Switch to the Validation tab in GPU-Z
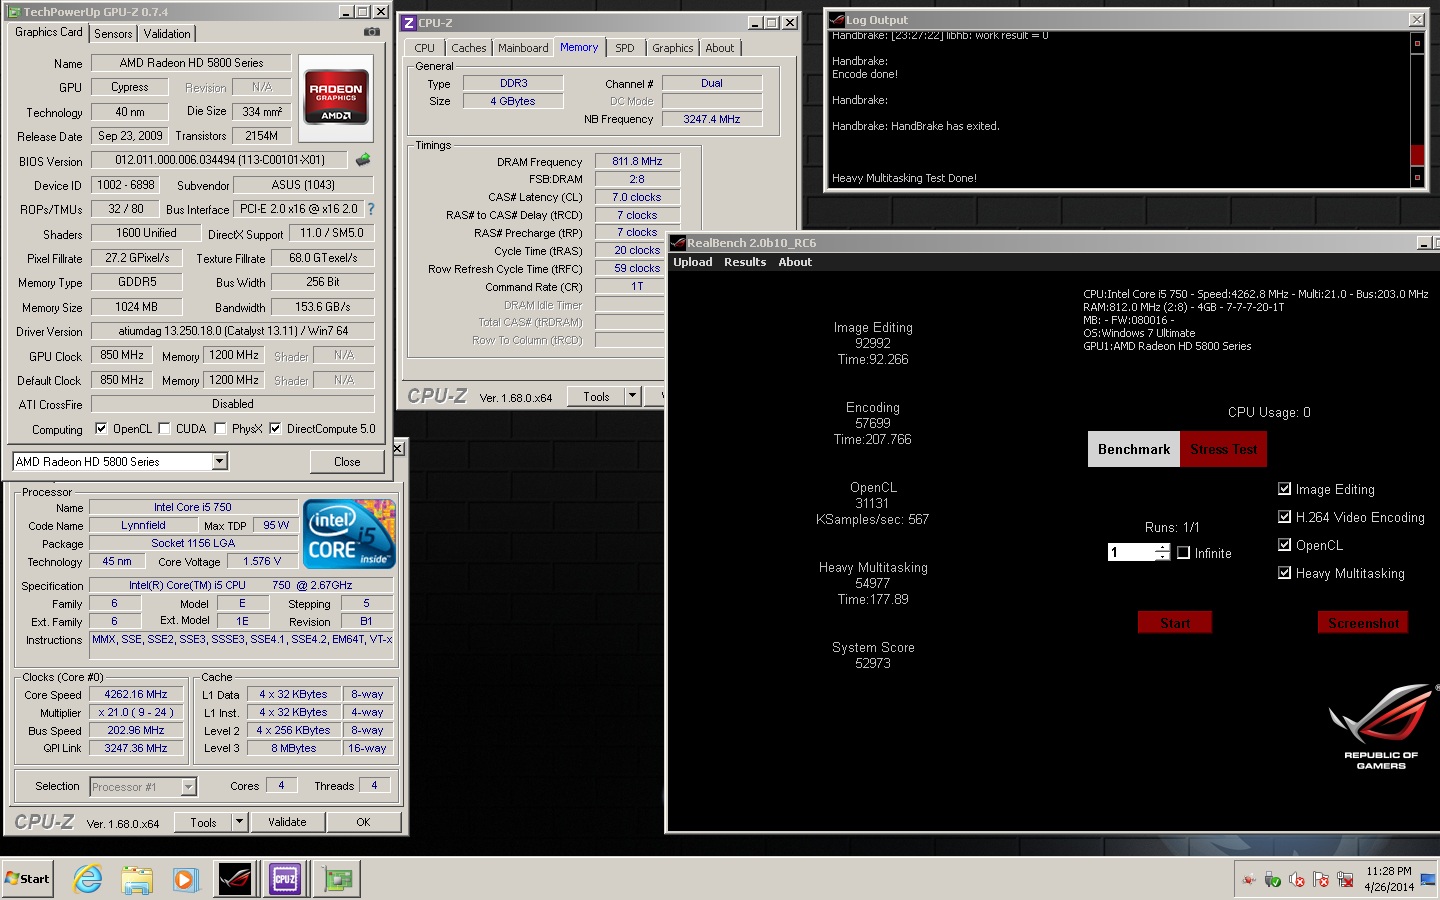 (x=167, y=34)
